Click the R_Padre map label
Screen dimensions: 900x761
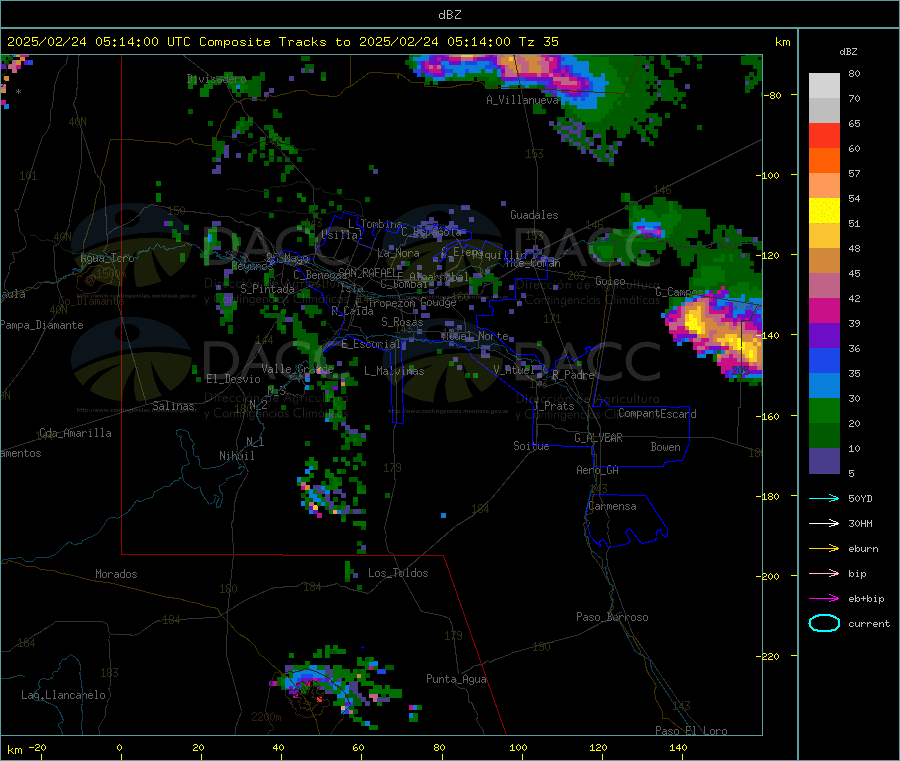point(573,375)
